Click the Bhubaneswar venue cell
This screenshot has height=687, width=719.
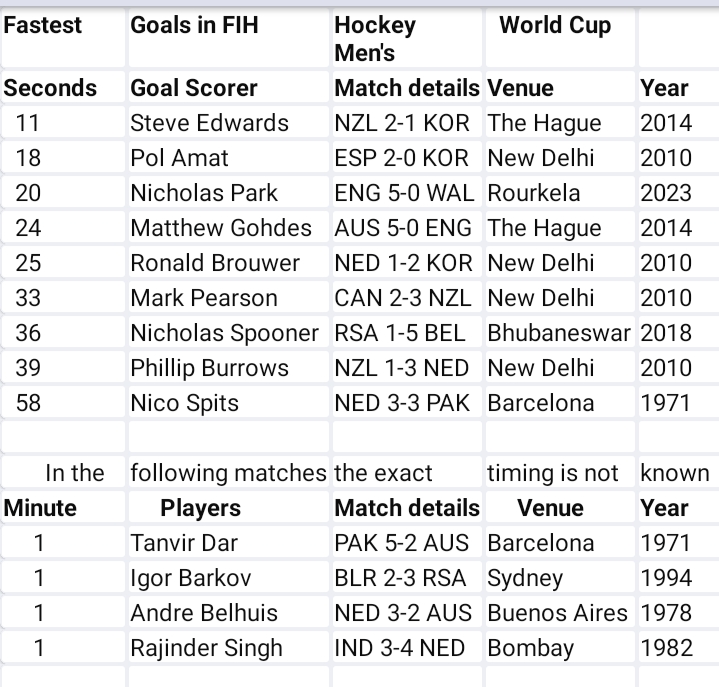(559, 334)
